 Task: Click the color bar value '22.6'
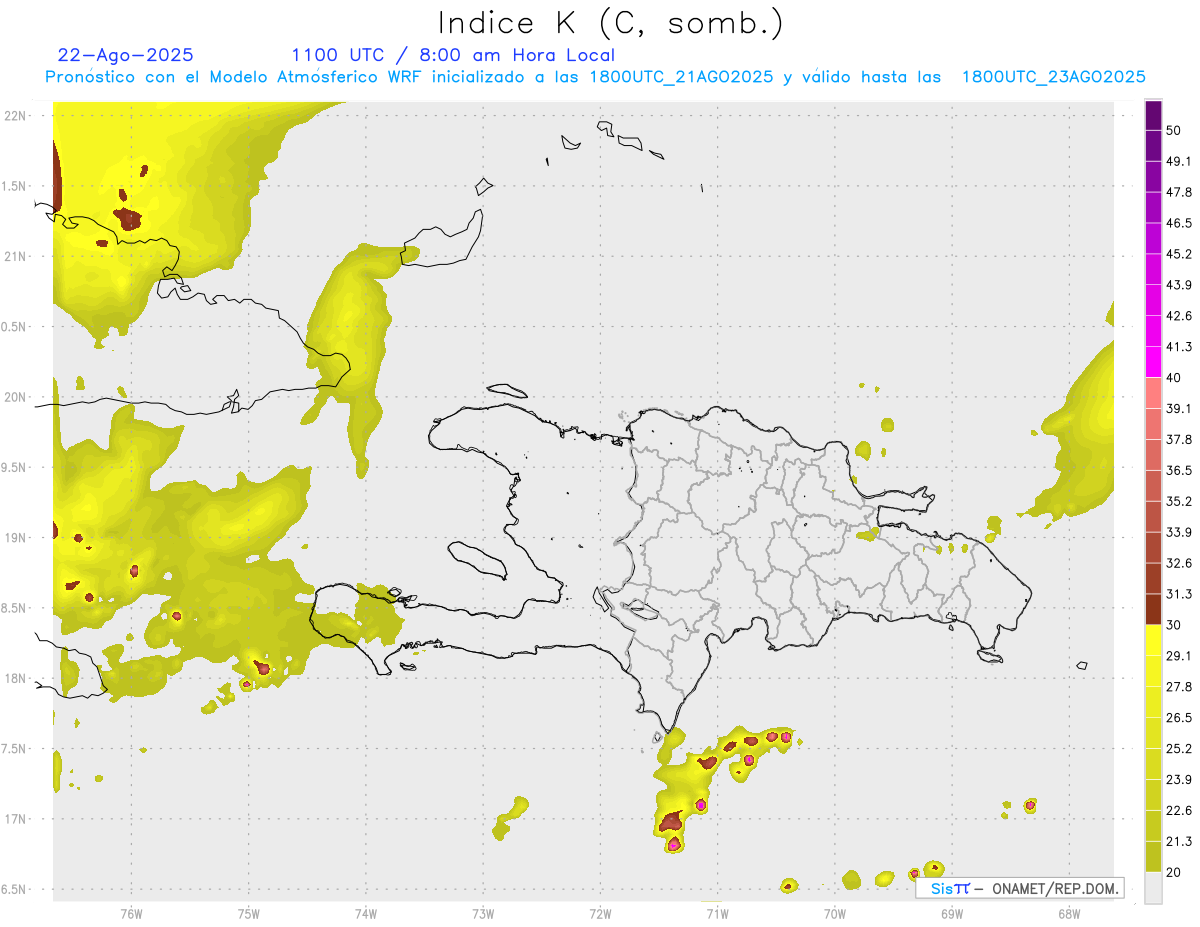(x=1179, y=811)
